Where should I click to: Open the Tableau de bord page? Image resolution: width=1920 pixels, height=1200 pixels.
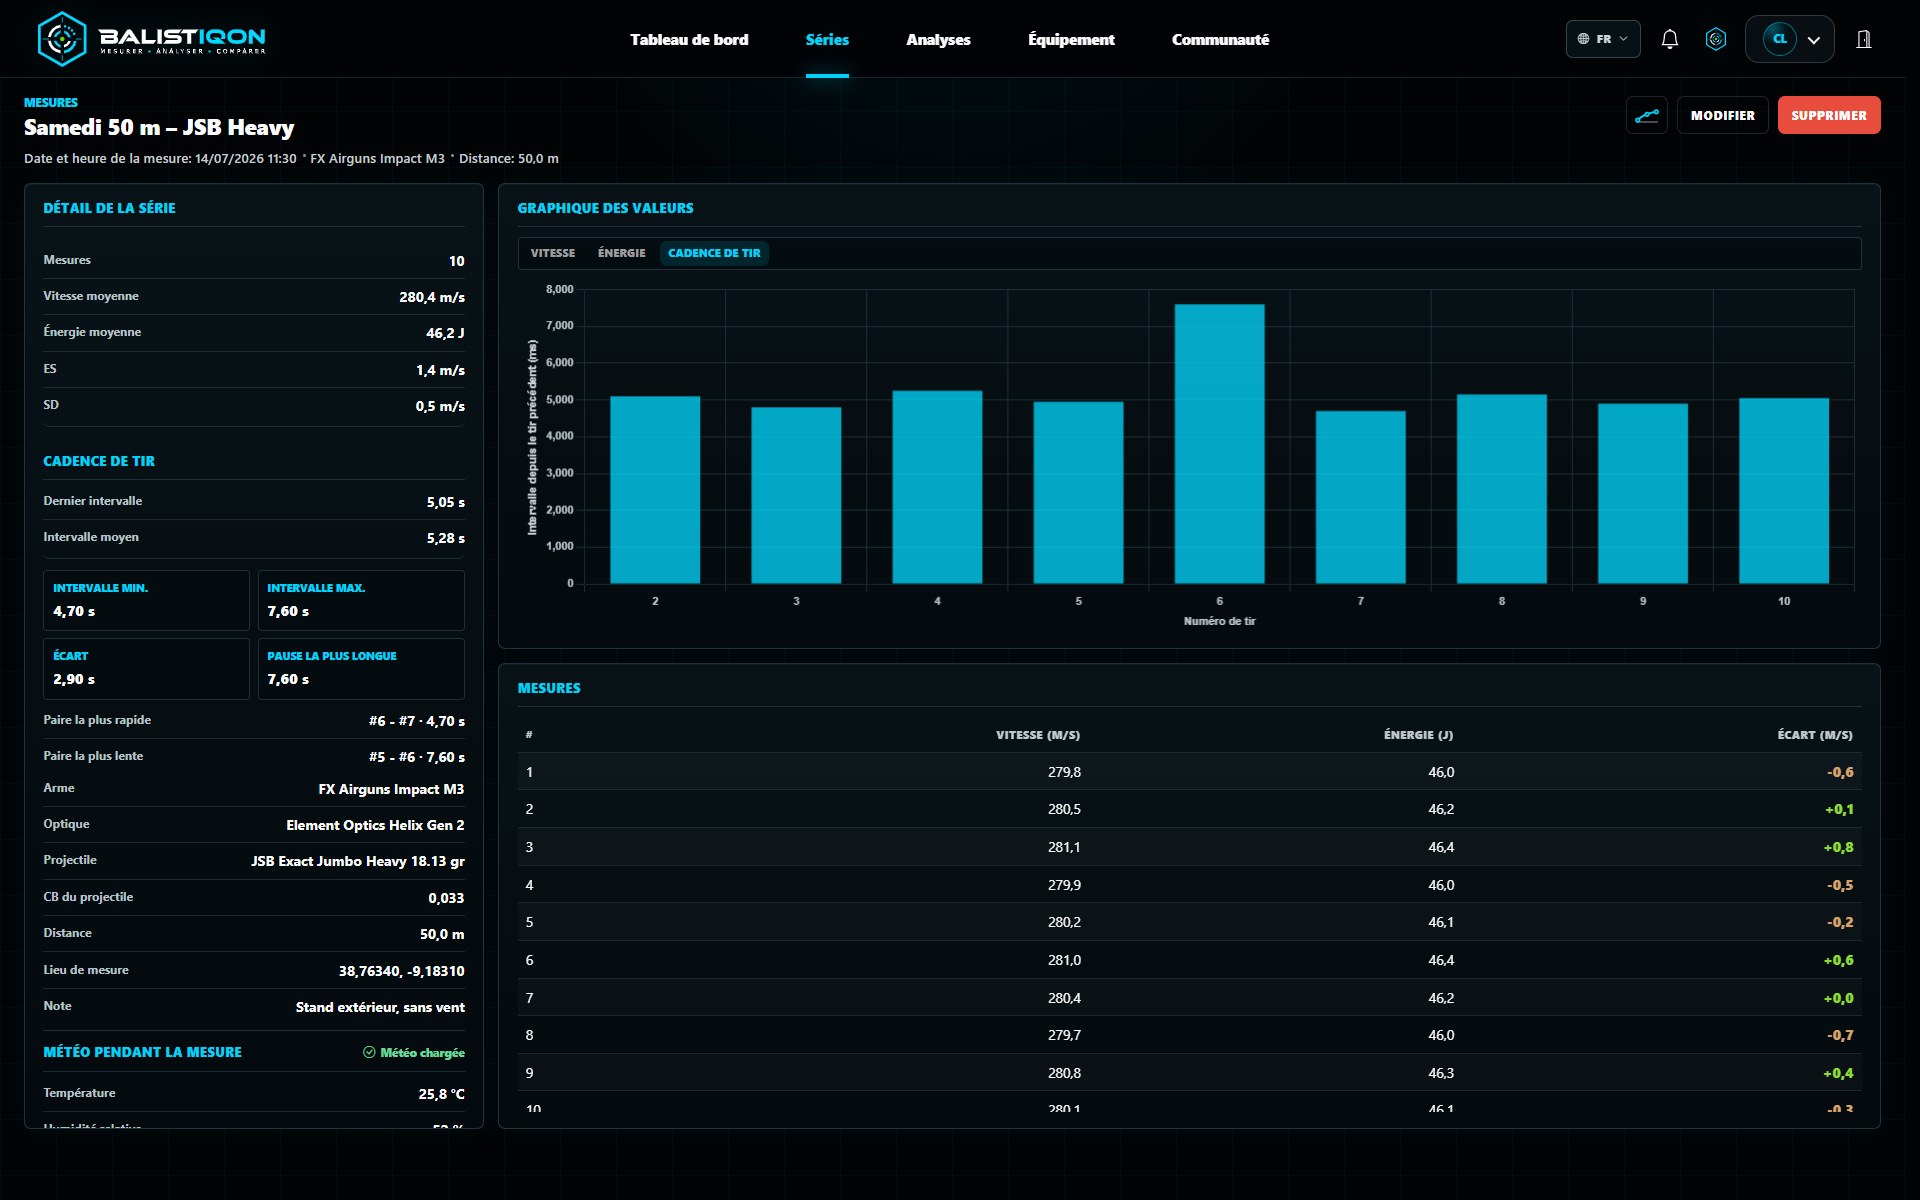point(689,39)
